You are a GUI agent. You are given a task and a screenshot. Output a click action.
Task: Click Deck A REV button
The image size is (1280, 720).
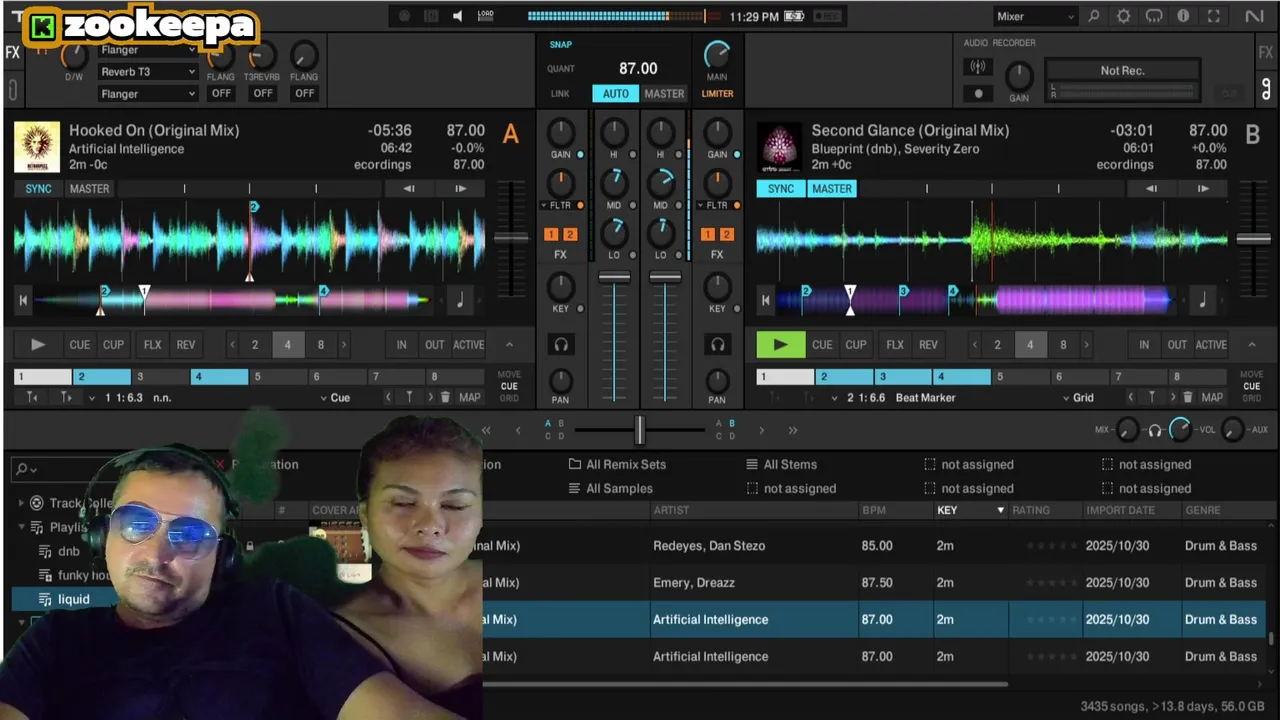[186, 344]
